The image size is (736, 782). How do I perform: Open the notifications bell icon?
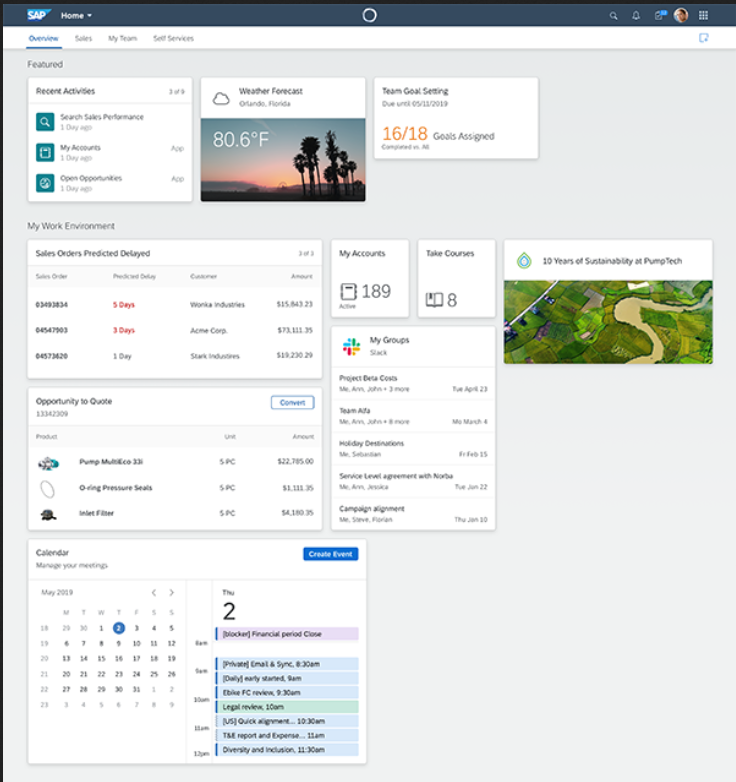[636, 15]
